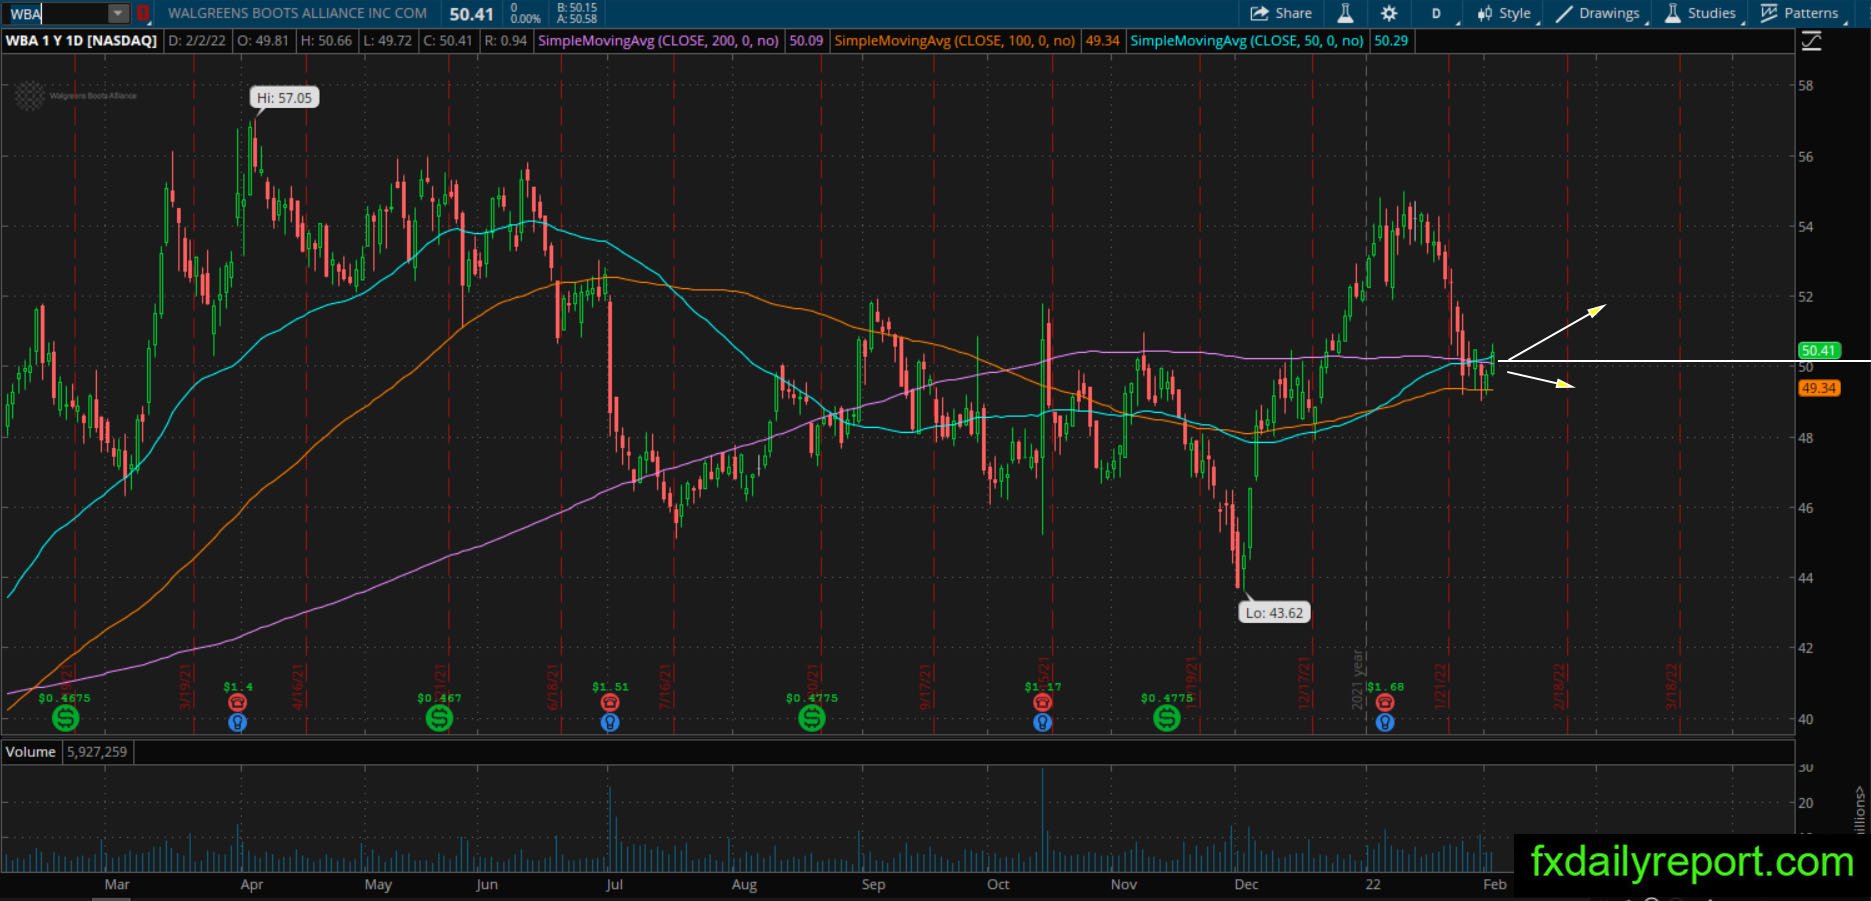Viewport: 1871px width, 901px height.
Task: Click the 'Feb' label on time axis
Action: tap(1494, 884)
